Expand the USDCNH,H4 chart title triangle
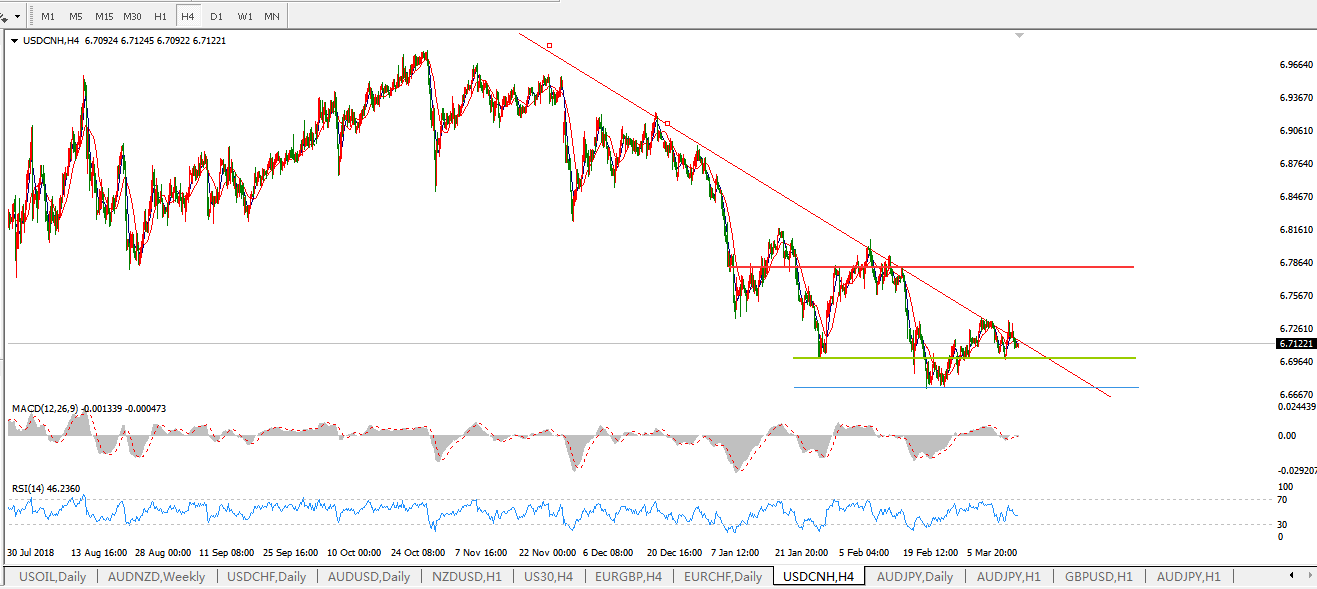The image size is (1317, 589). 13,41
